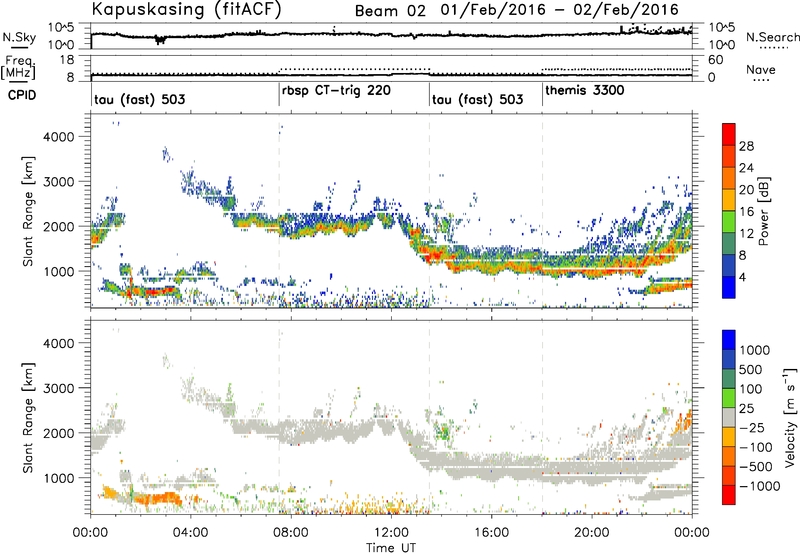Click the '3000' tick on the velocity panel
Screen dimensions: 800x554
[58, 388]
